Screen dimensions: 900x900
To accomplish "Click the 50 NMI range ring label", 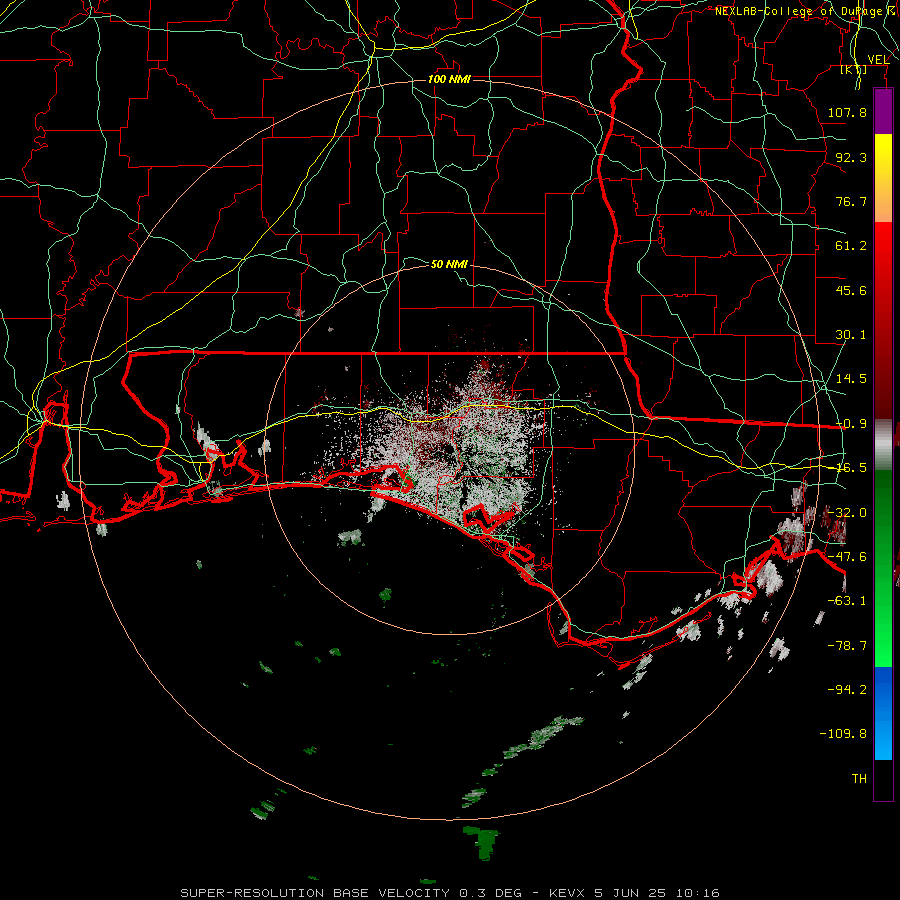I will (x=449, y=264).
